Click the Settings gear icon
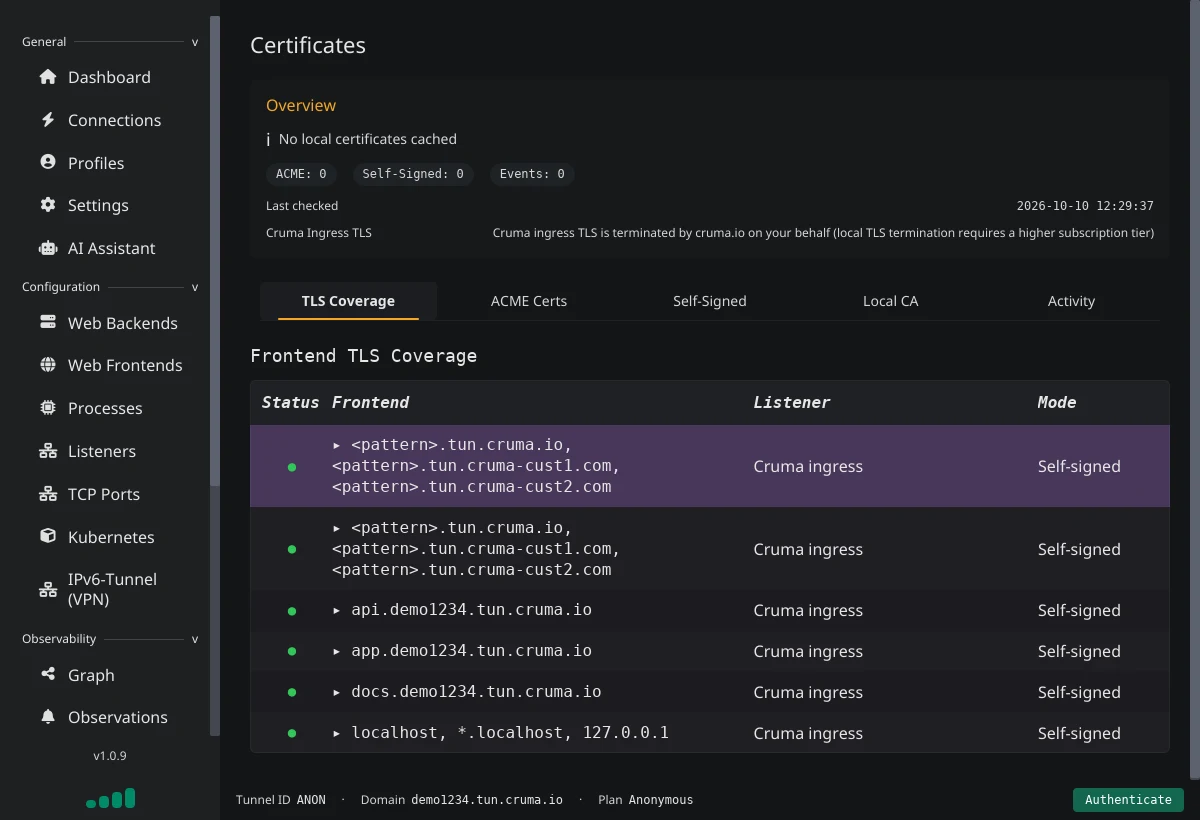The height and width of the screenshot is (820, 1200). click(48, 205)
